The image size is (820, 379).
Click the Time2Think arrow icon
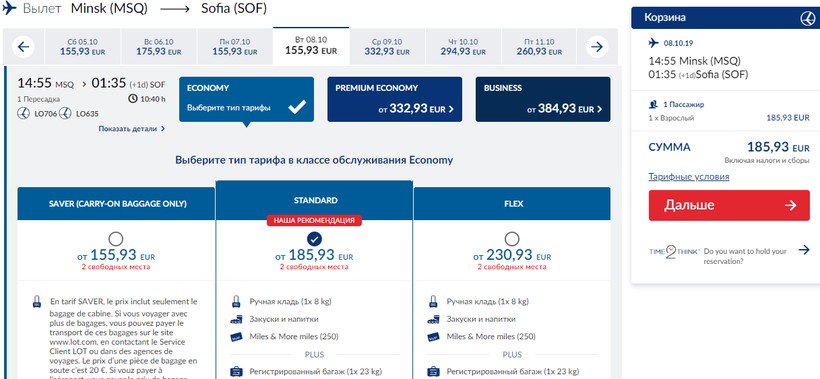tap(804, 250)
